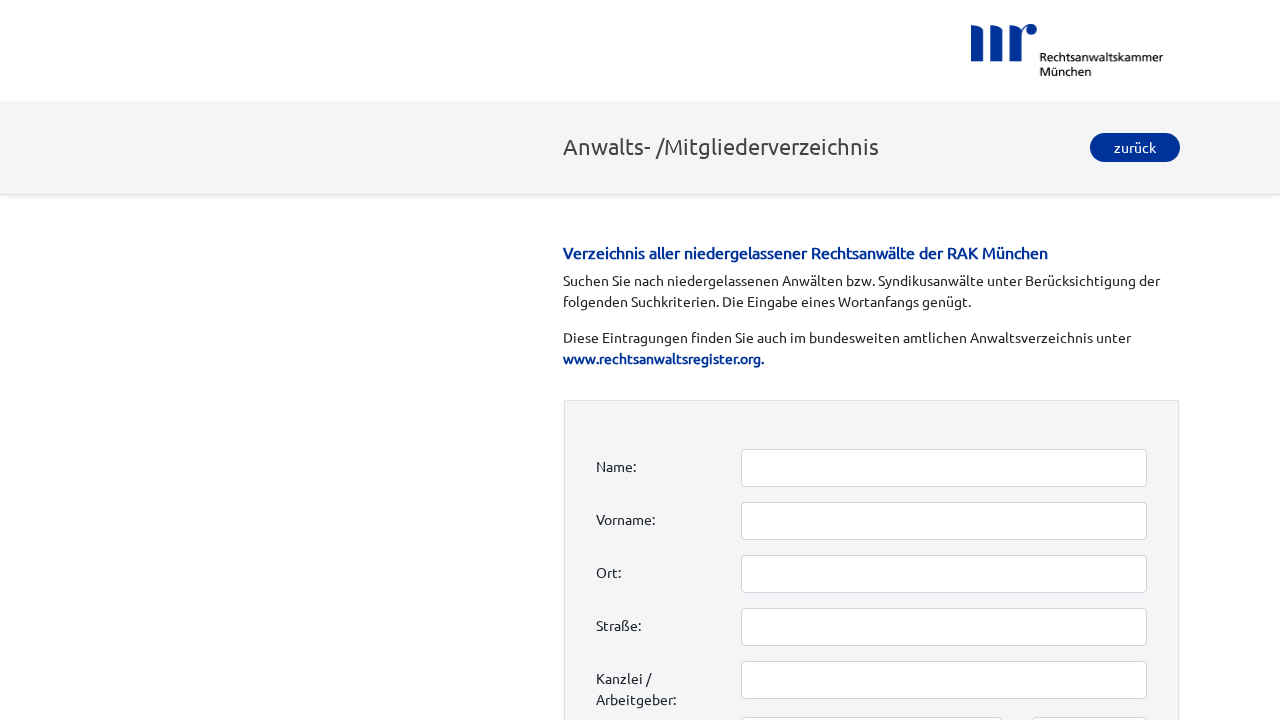This screenshot has width=1280, height=720.
Task: Open the www.rechtsanwaltsregister.org link
Action: [x=663, y=359]
